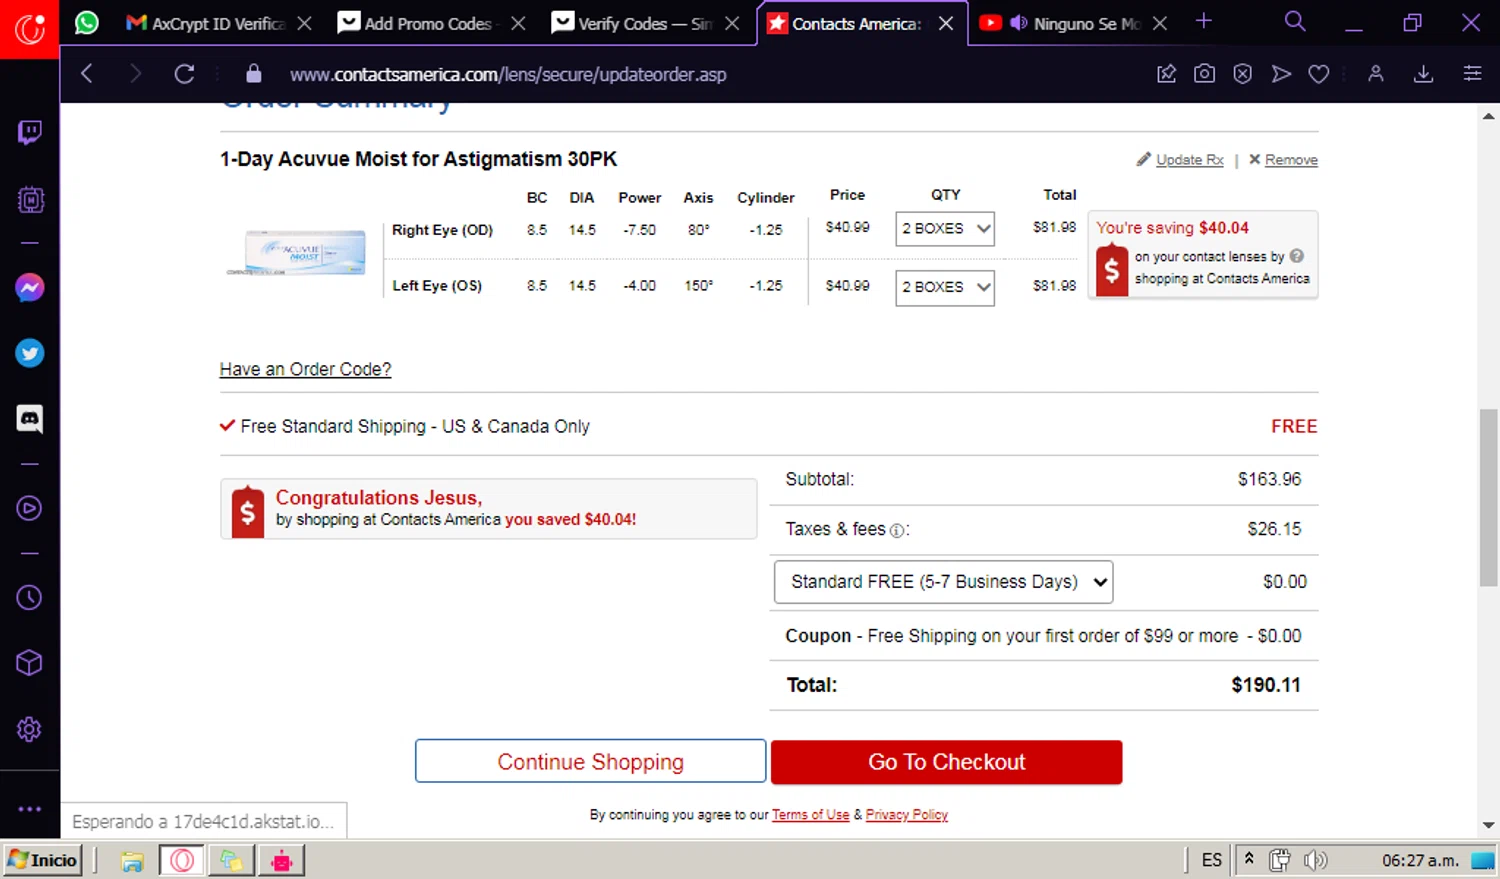This screenshot has height=879, width=1500.
Task: Close the Add Promo Codes tab
Action: [x=518, y=23]
